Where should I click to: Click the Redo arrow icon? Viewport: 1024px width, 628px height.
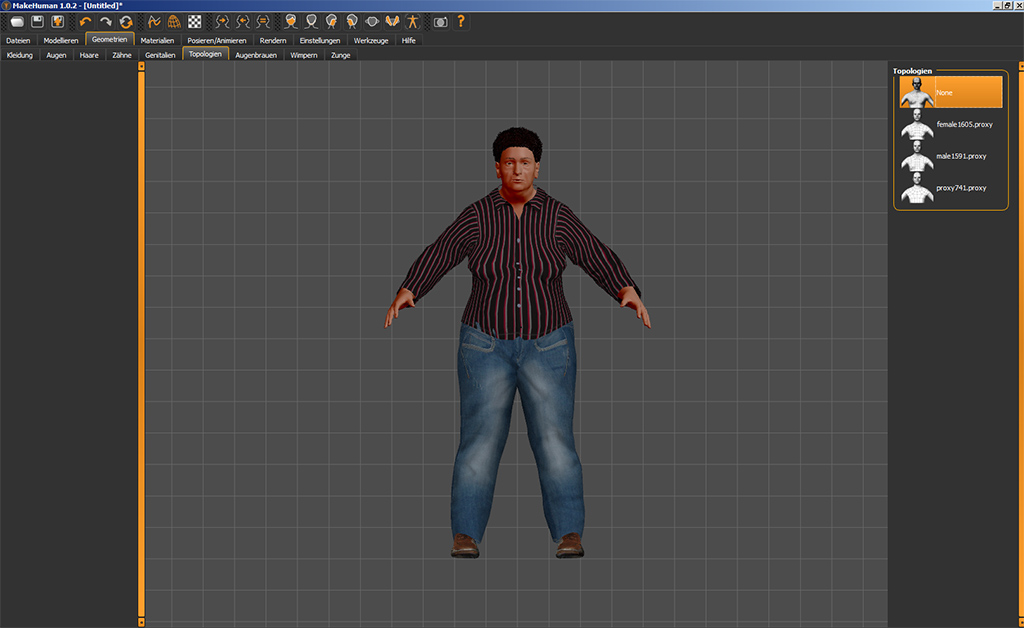[105, 21]
